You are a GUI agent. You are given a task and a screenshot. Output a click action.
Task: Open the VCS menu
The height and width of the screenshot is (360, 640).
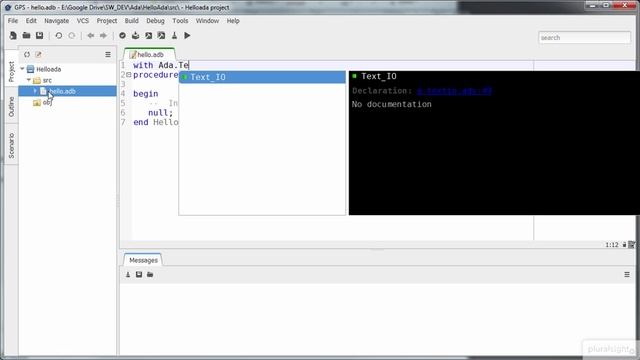point(83,21)
